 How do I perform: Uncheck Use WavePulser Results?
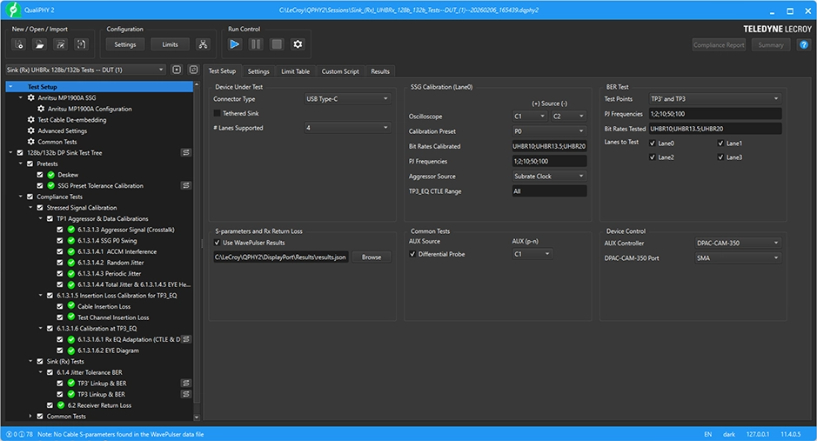coord(217,242)
